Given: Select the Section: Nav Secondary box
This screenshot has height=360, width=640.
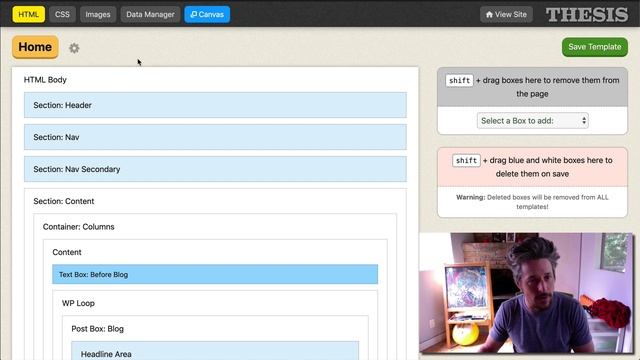Looking at the screenshot, I should pyautogui.click(x=215, y=169).
